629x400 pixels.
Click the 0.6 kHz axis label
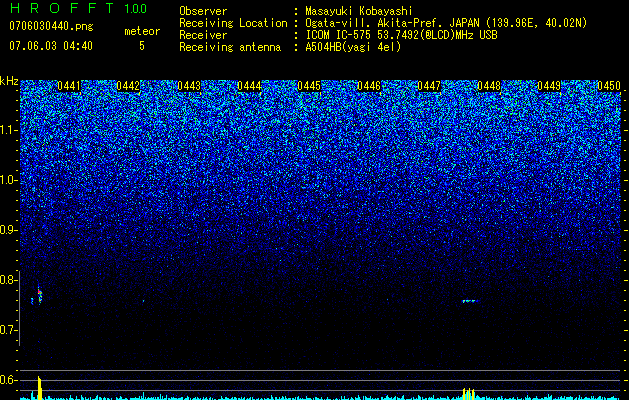tap(9, 380)
